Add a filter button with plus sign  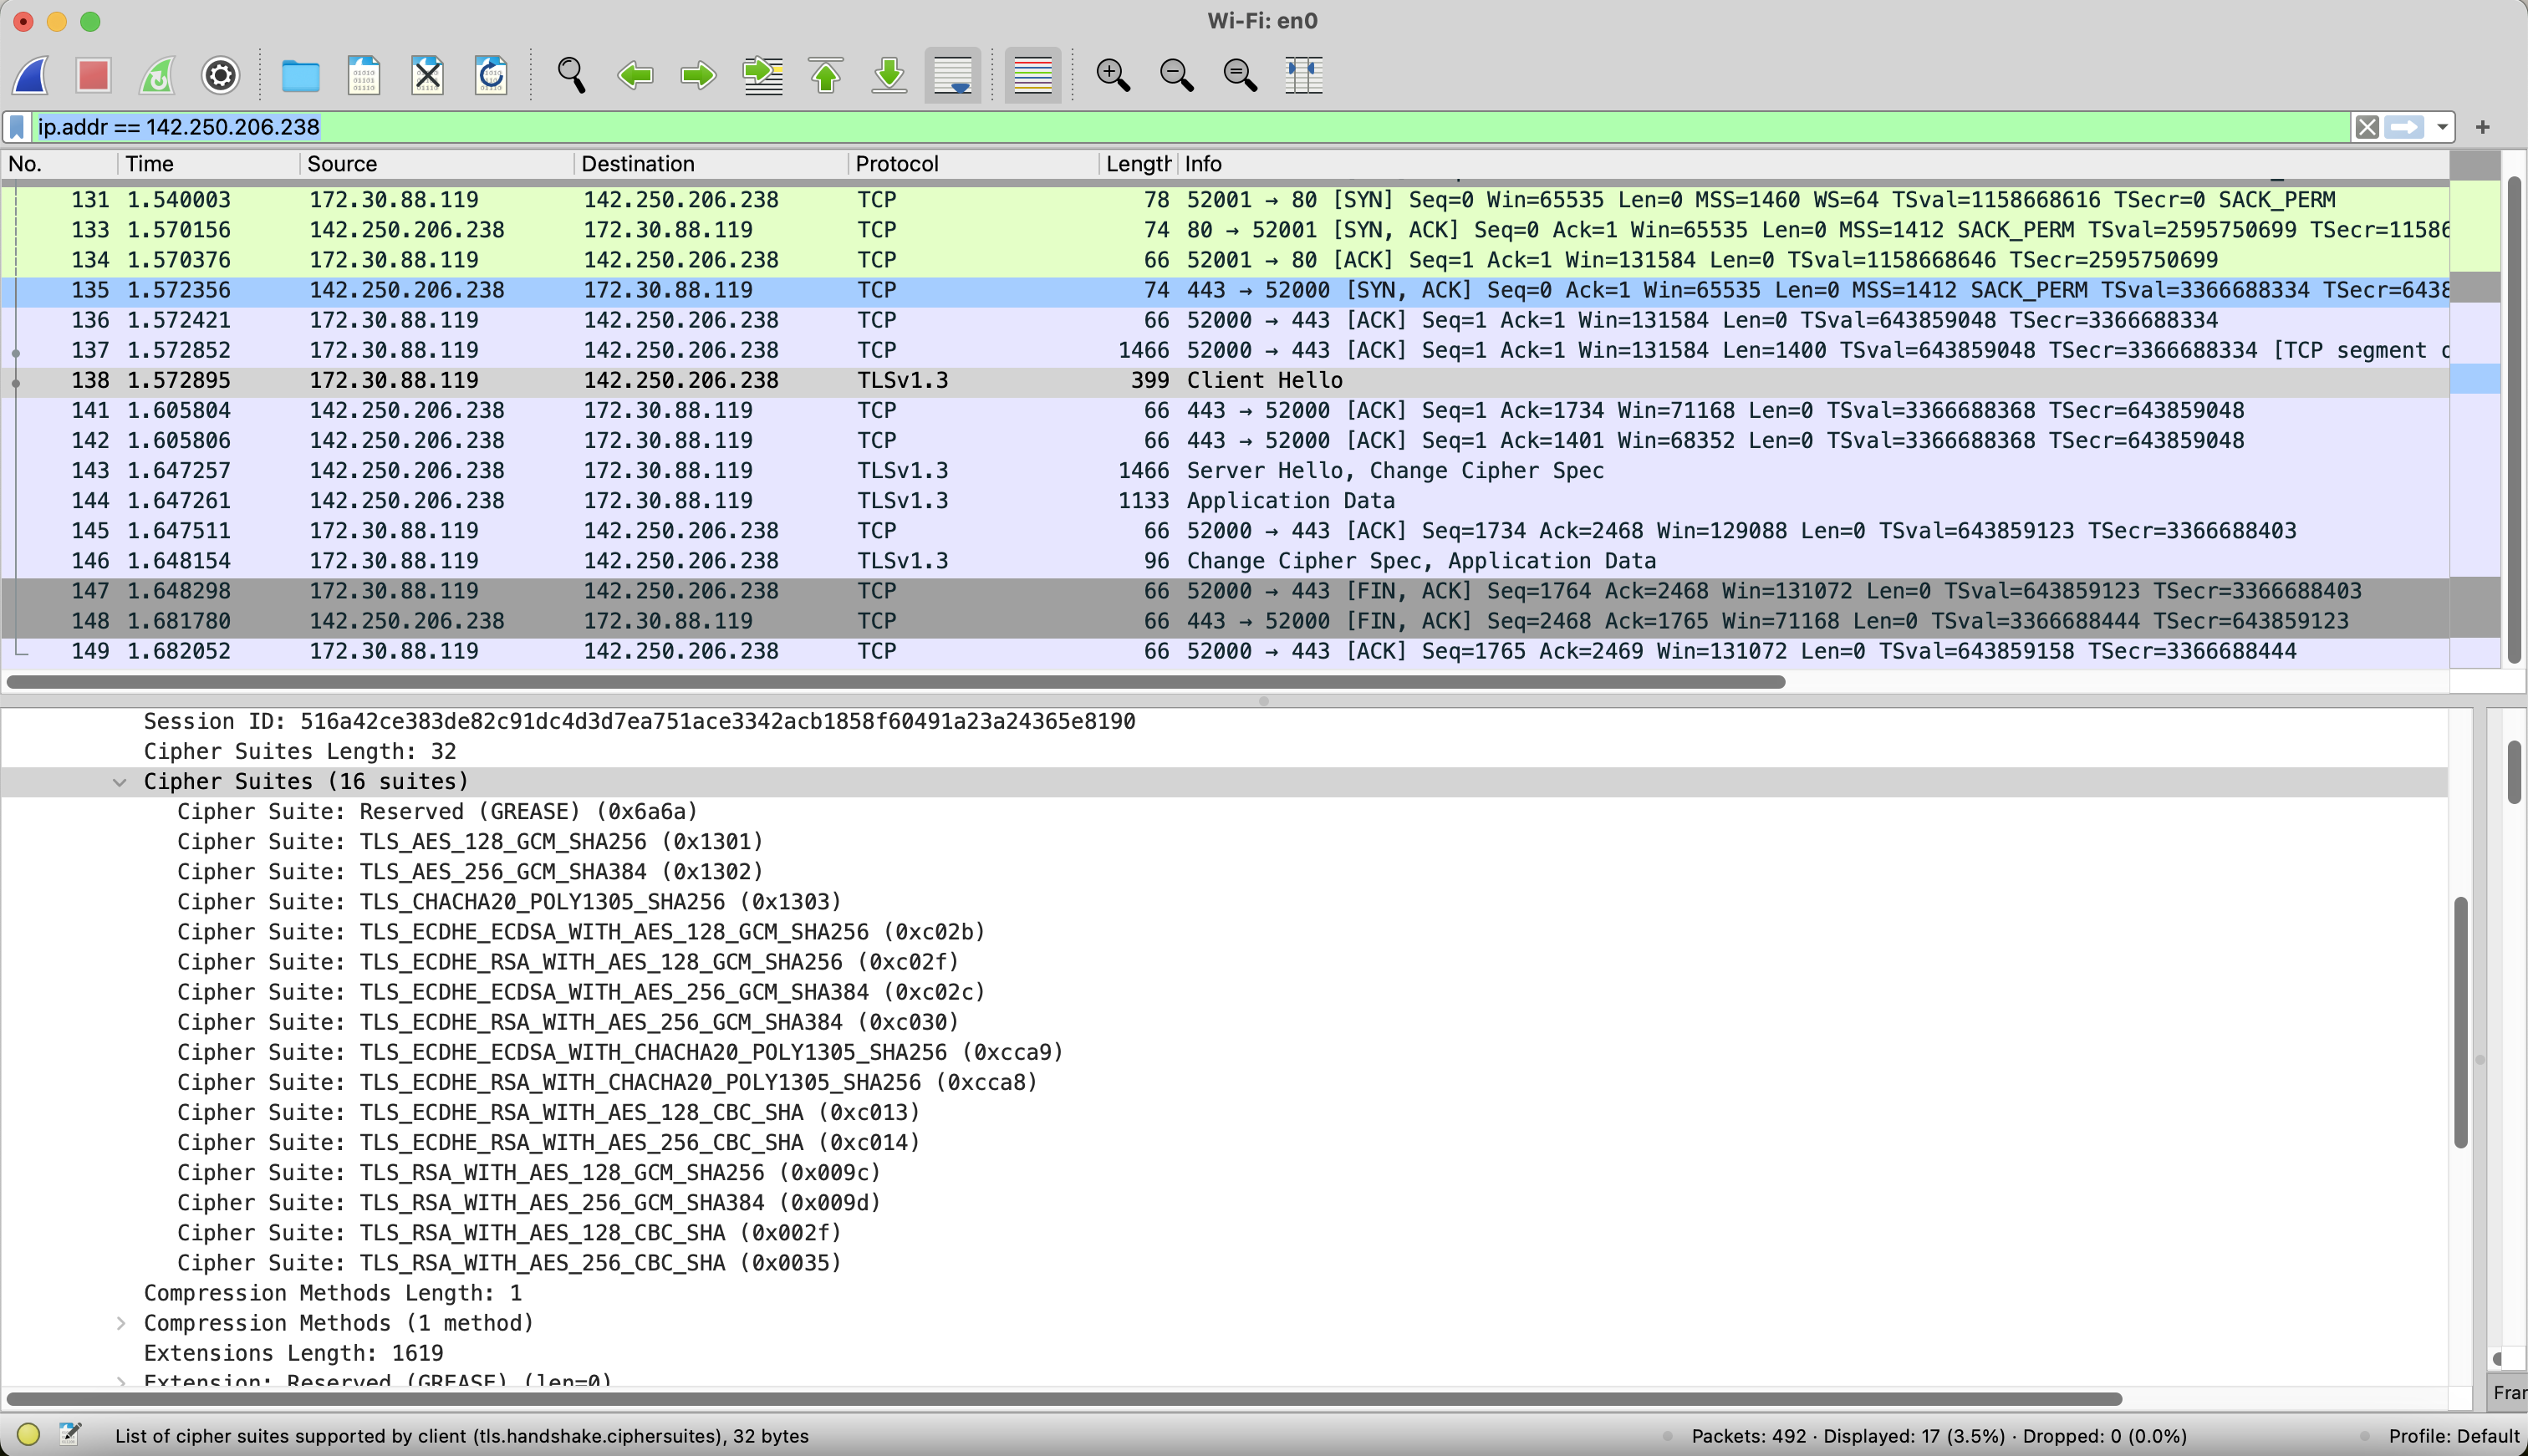coord(2482,127)
